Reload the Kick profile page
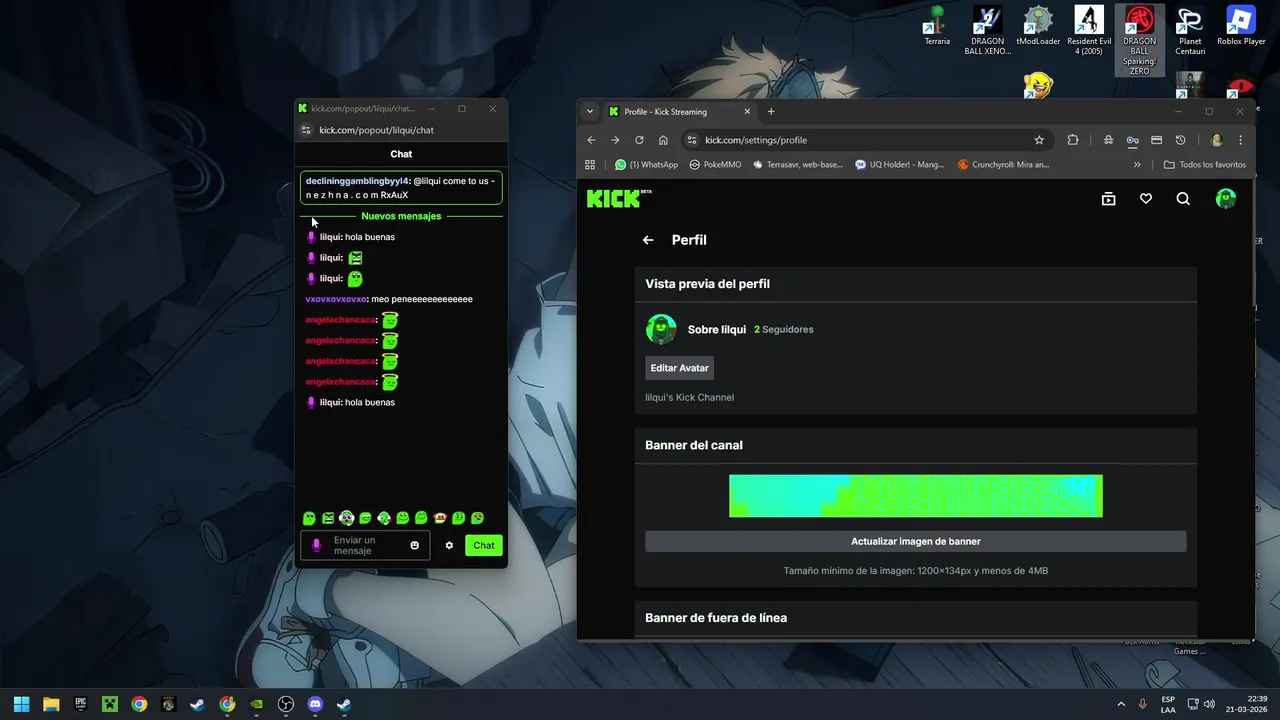 [639, 140]
